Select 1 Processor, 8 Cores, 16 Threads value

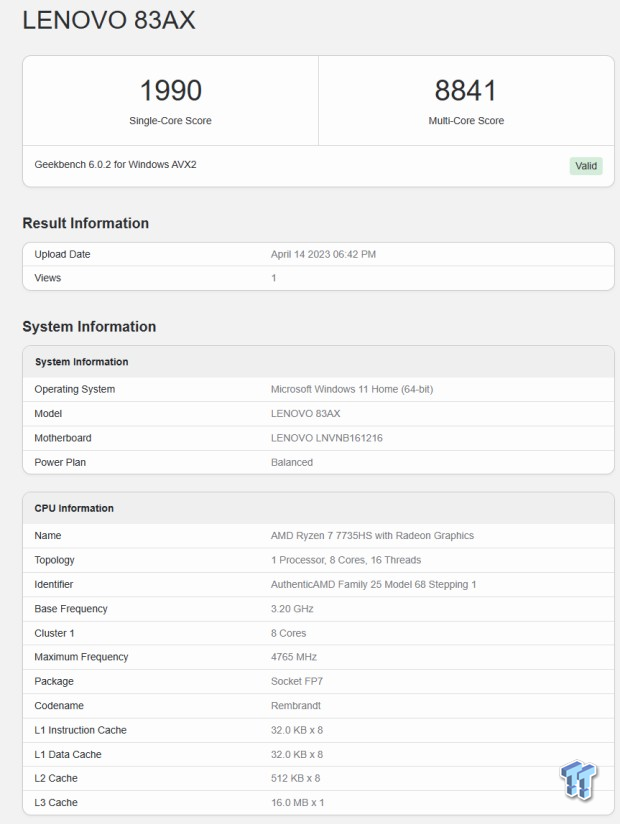tap(346, 560)
